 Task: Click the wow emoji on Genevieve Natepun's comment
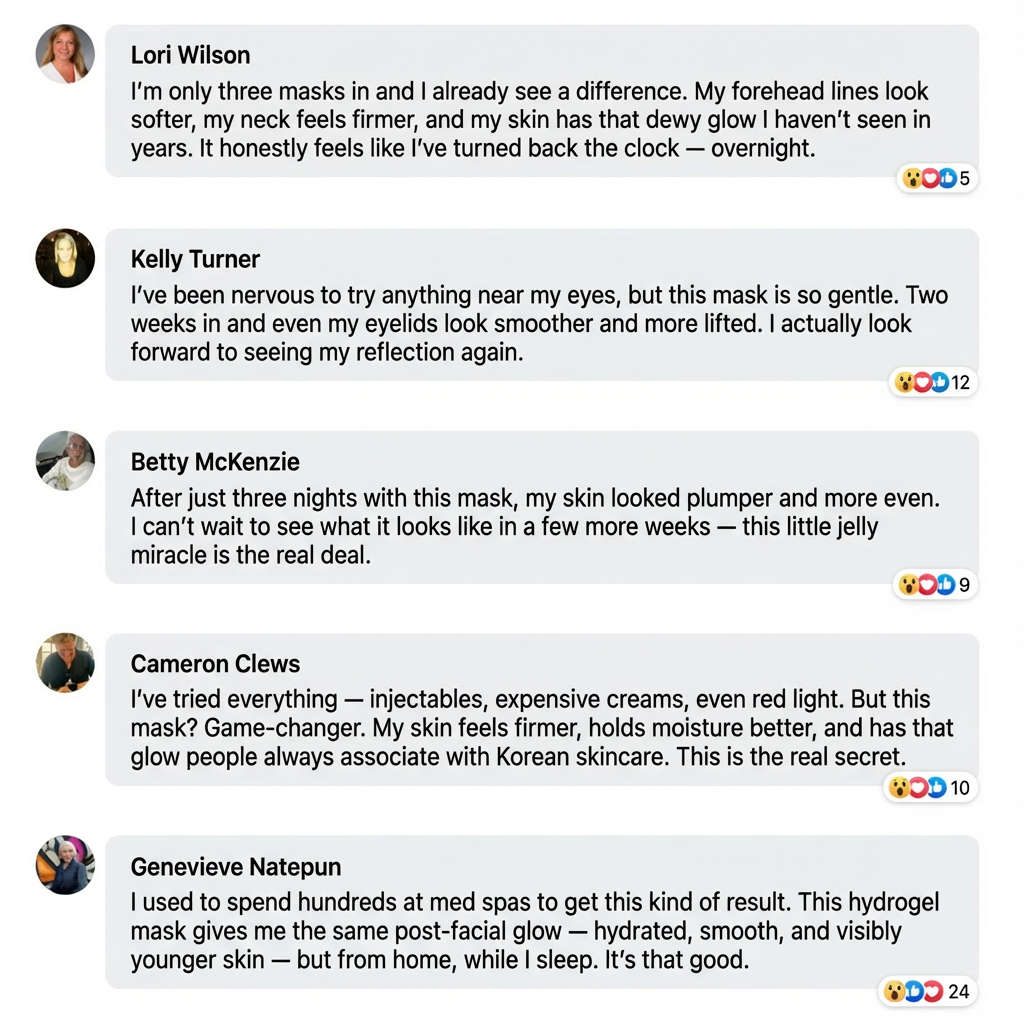click(895, 991)
